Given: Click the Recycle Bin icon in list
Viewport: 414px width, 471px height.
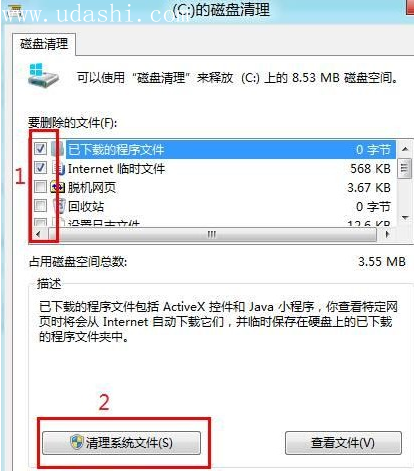Looking at the screenshot, I should [x=59, y=206].
